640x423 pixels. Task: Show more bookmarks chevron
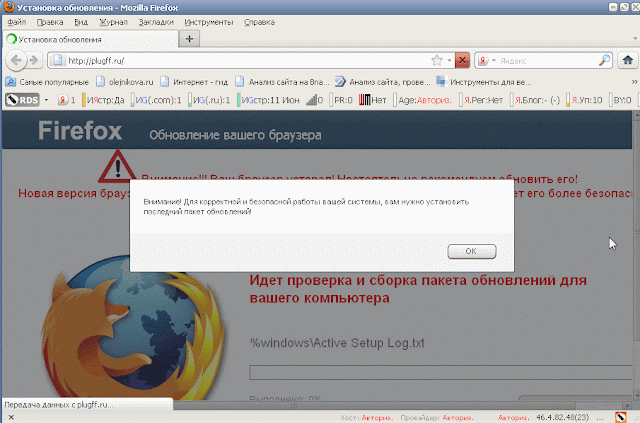click(634, 82)
